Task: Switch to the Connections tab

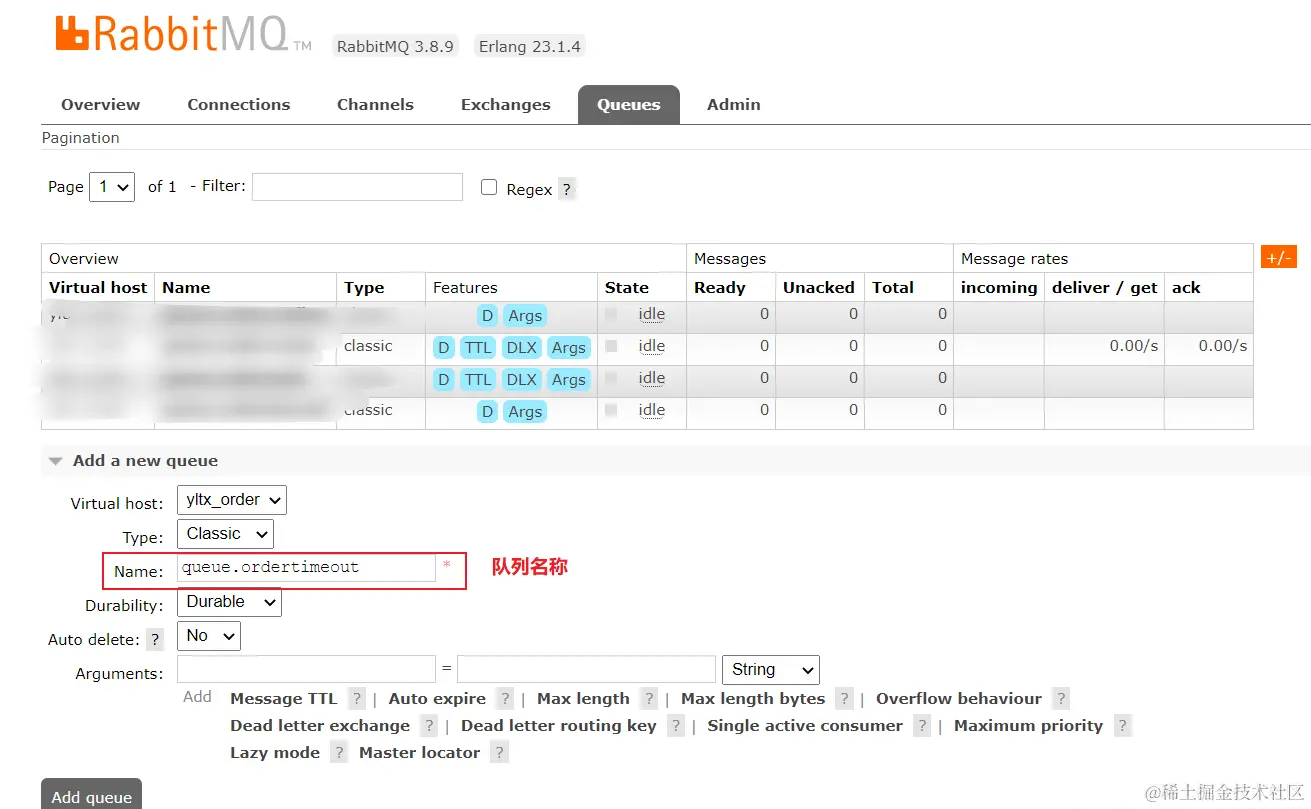Action: coord(239,104)
